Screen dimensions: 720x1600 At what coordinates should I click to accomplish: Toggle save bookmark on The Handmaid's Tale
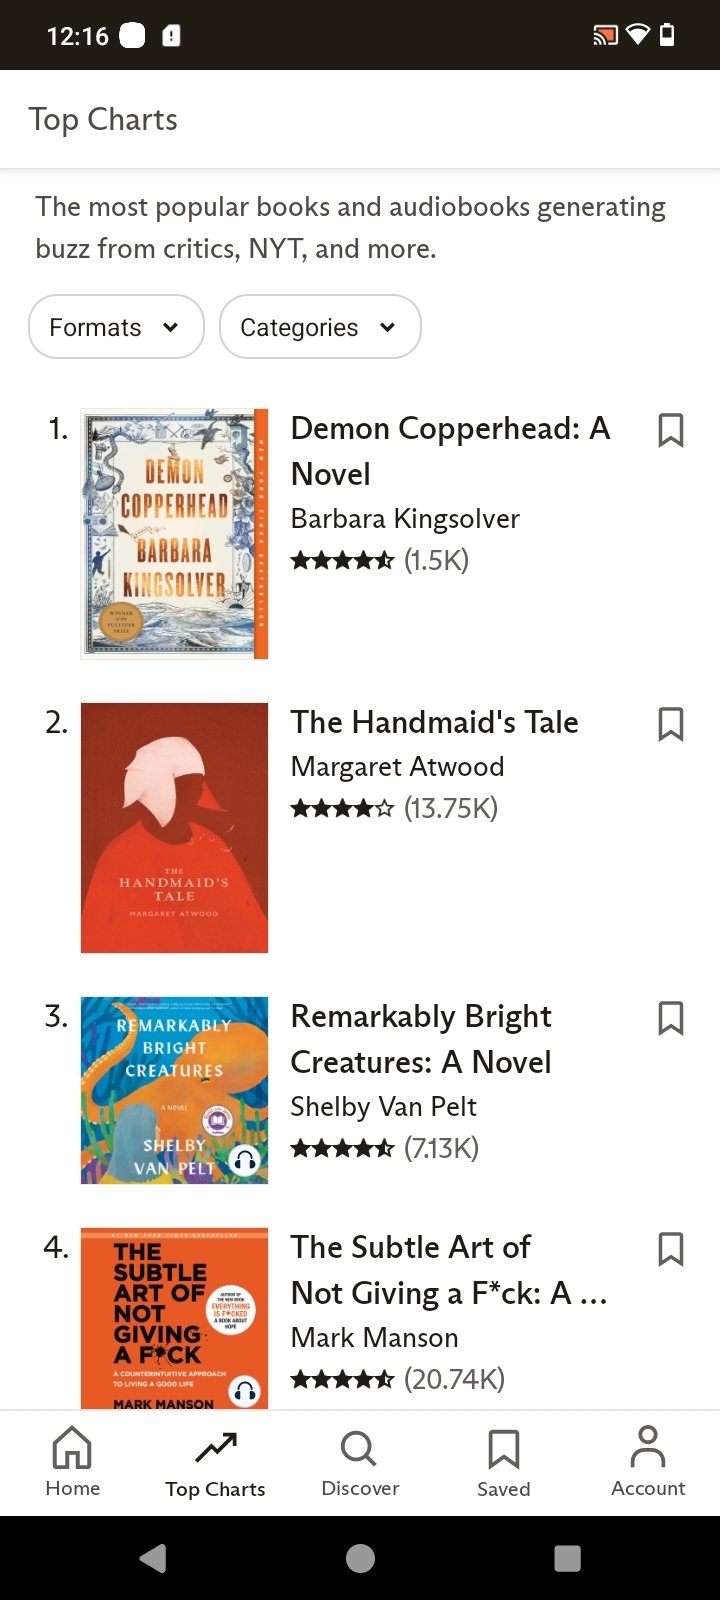670,724
